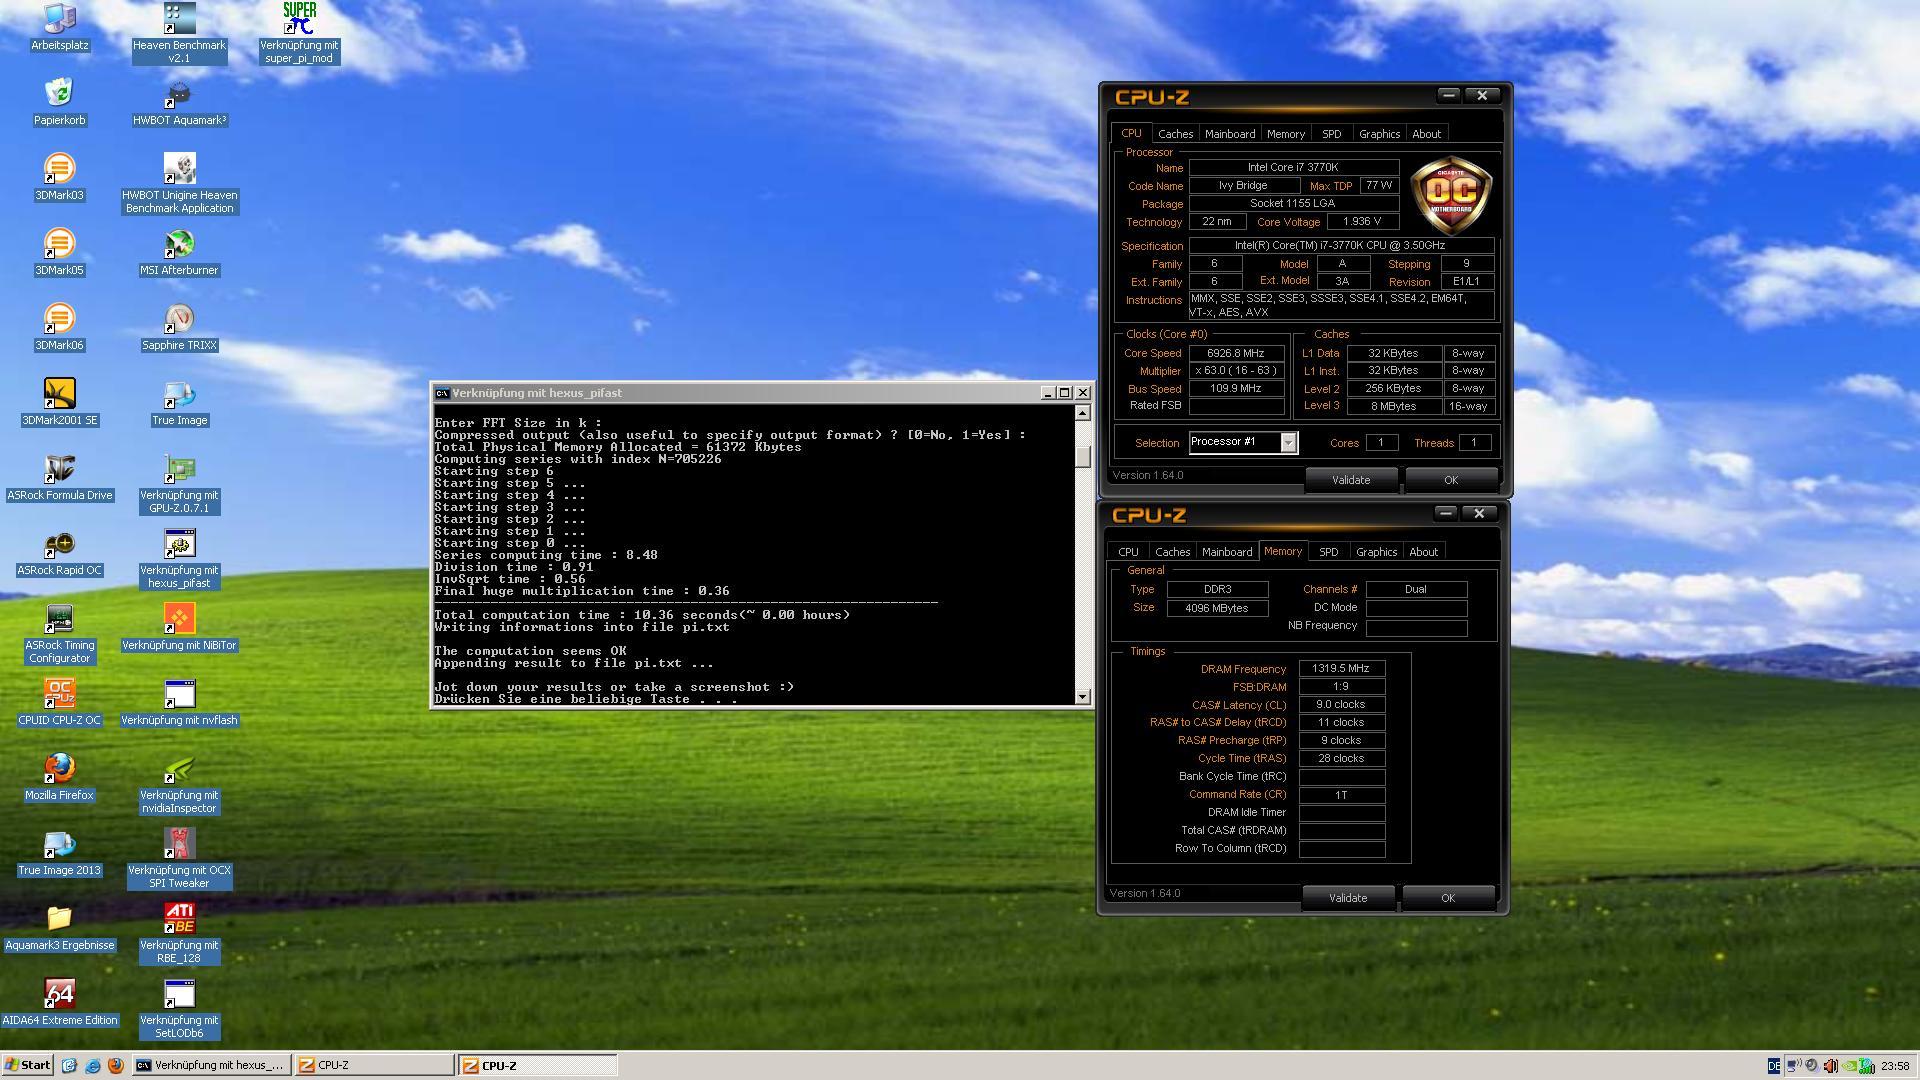Click Validate in lower CPU-Z memory window

tap(1348, 898)
